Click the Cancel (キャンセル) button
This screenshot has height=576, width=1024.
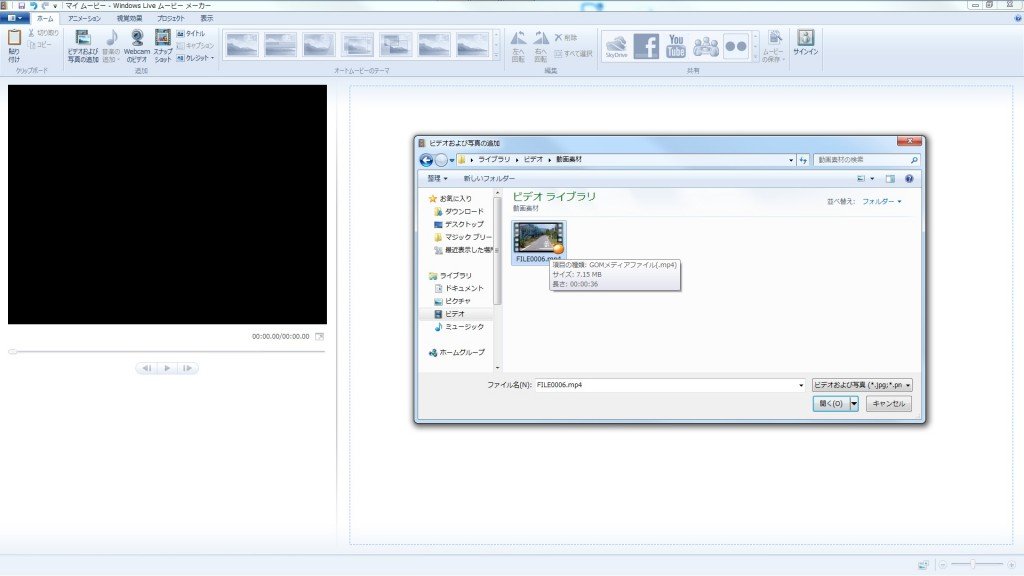click(888, 404)
